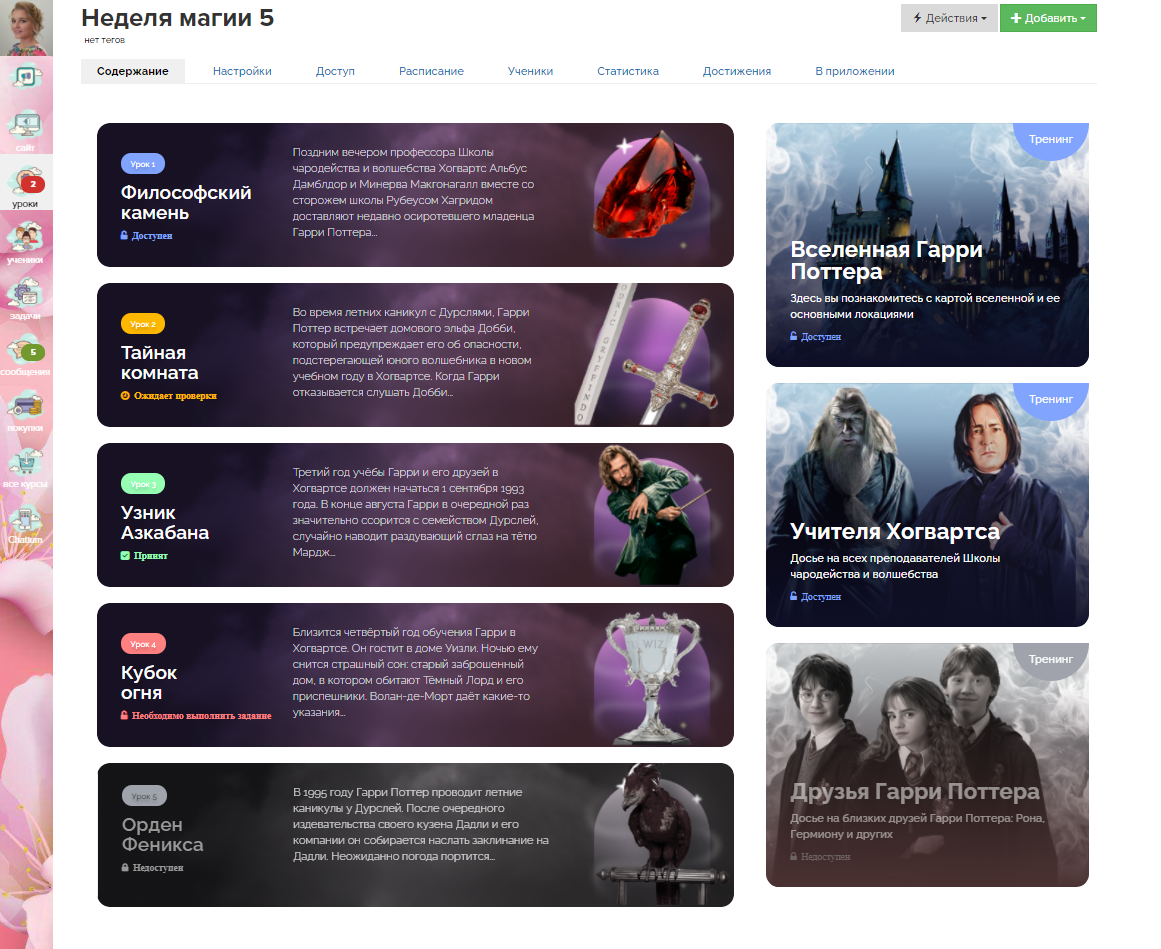Go to 'ученики' in the sidebar
This screenshot has height=949, width=1161.
[x=25, y=242]
